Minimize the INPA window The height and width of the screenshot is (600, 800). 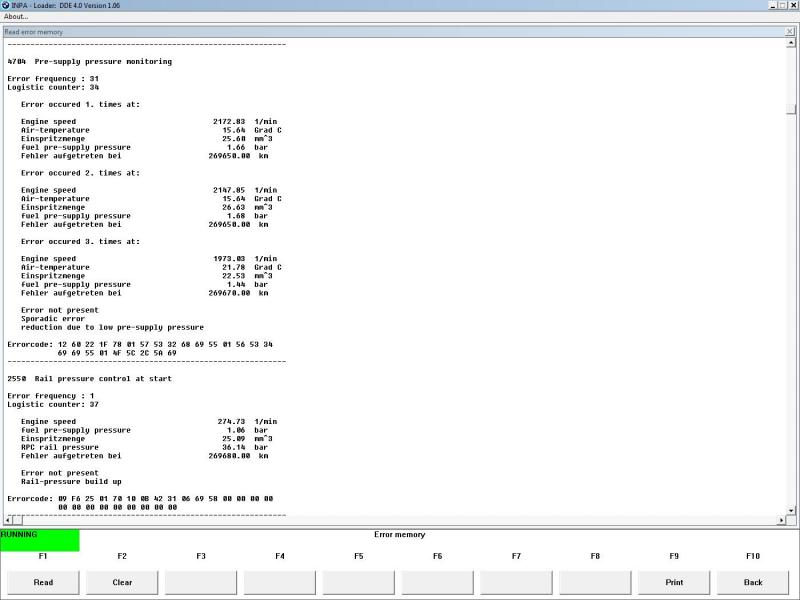click(x=773, y=6)
